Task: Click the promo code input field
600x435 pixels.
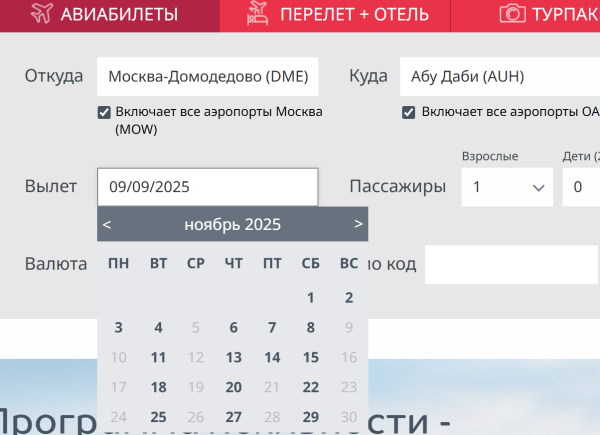Action: [512, 265]
